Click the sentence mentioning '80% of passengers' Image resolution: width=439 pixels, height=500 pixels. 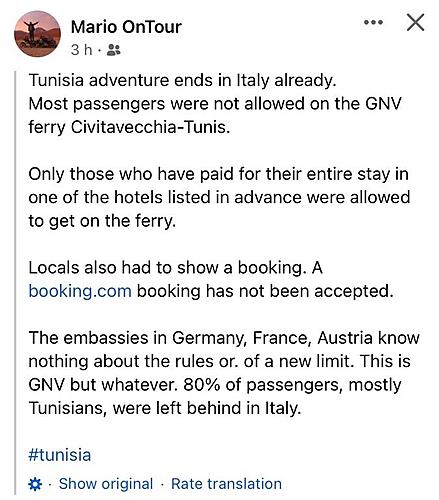tap(292, 385)
